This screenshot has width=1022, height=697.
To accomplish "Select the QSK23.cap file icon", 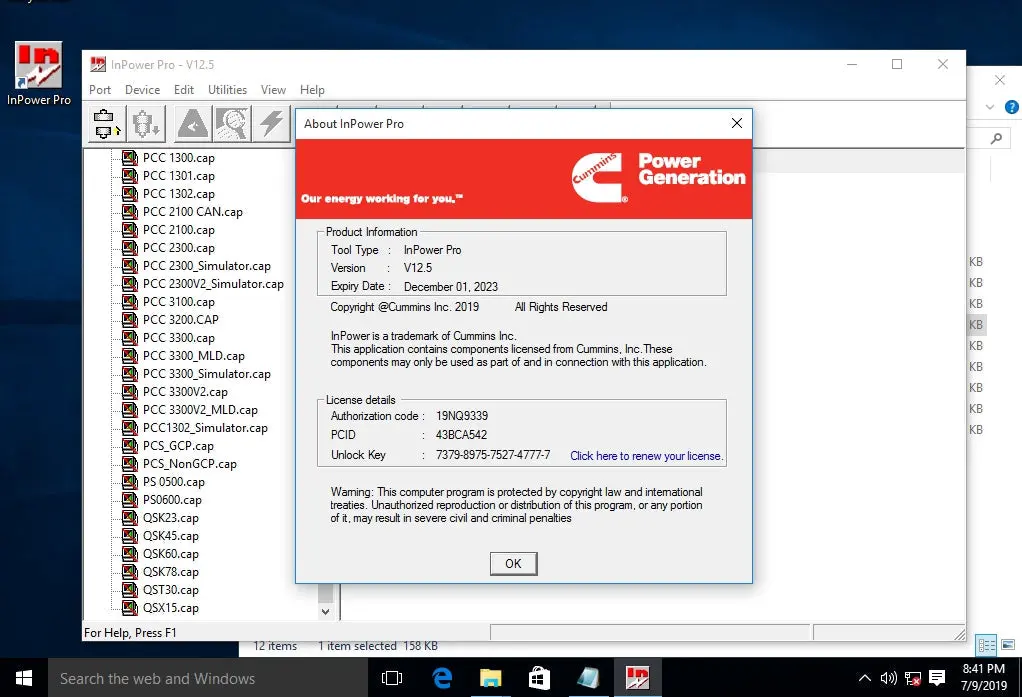I will [x=130, y=518].
